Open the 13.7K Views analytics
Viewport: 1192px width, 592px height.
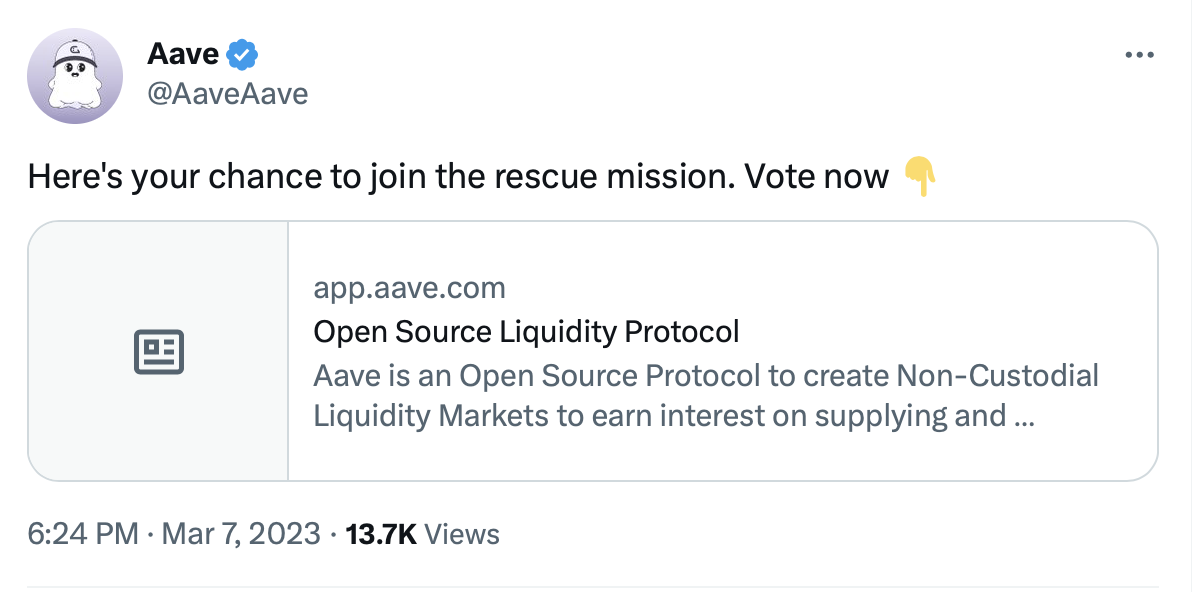coord(423,534)
